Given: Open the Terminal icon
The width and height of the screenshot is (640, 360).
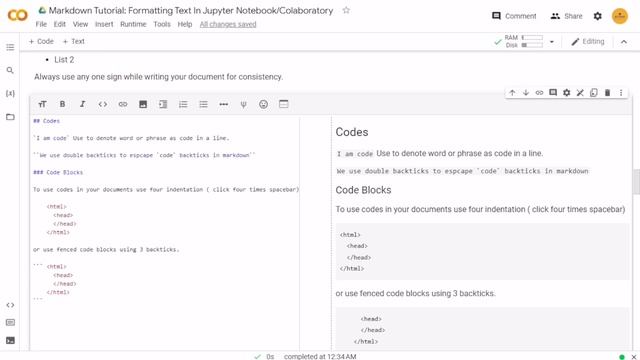Looking at the screenshot, I should click(x=10, y=340).
